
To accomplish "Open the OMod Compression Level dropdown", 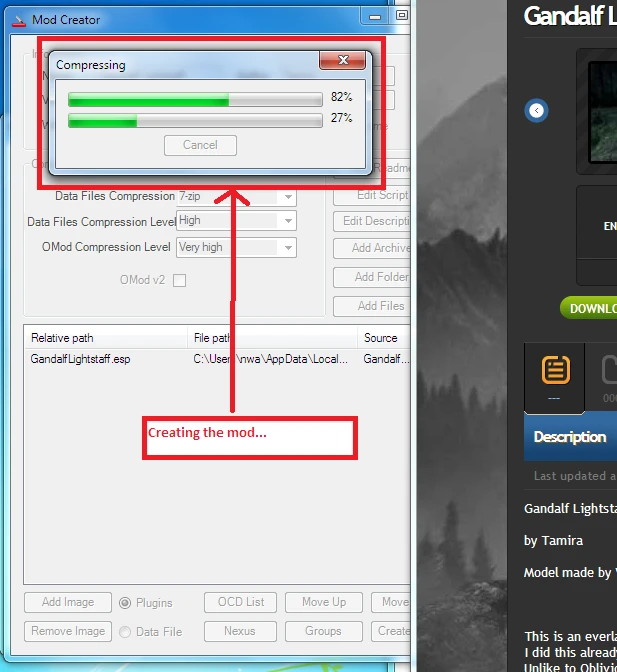I will pos(288,247).
